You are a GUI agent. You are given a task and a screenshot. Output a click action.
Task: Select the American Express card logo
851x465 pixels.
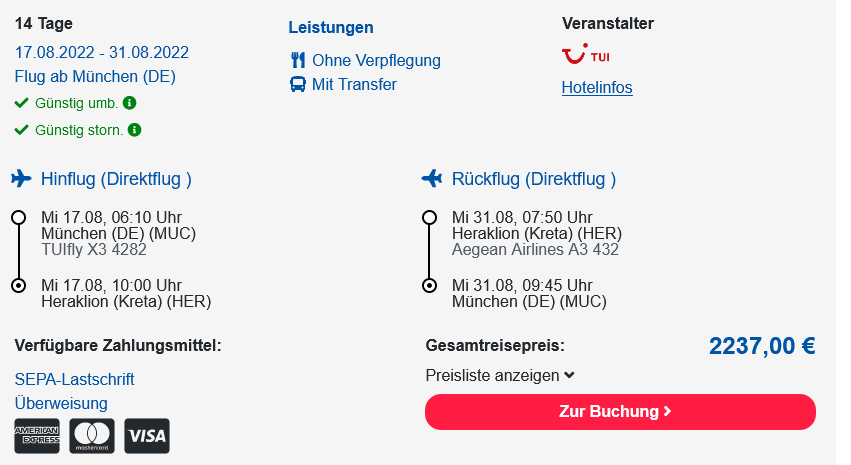37,436
